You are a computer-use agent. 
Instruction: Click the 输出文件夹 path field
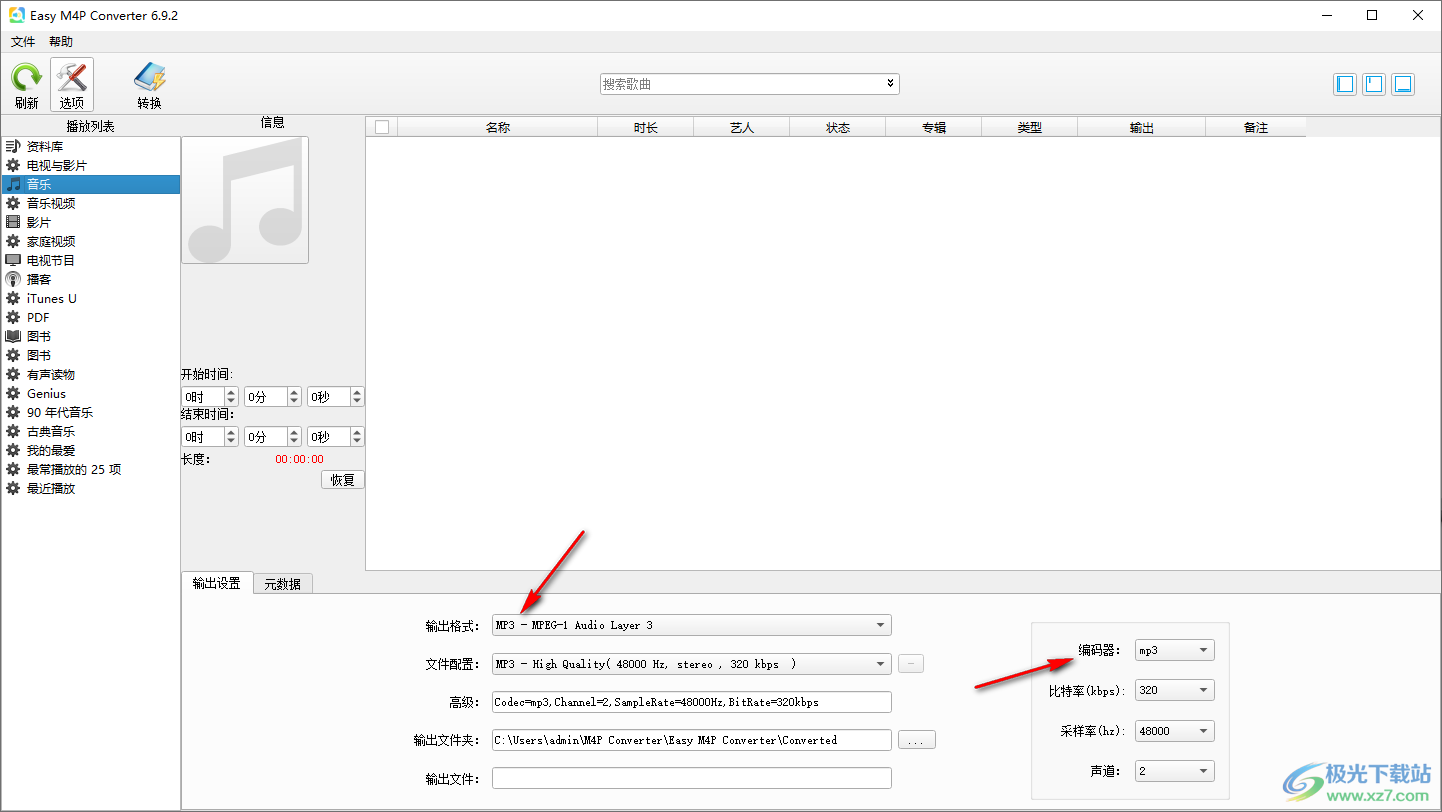click(691, 740)
